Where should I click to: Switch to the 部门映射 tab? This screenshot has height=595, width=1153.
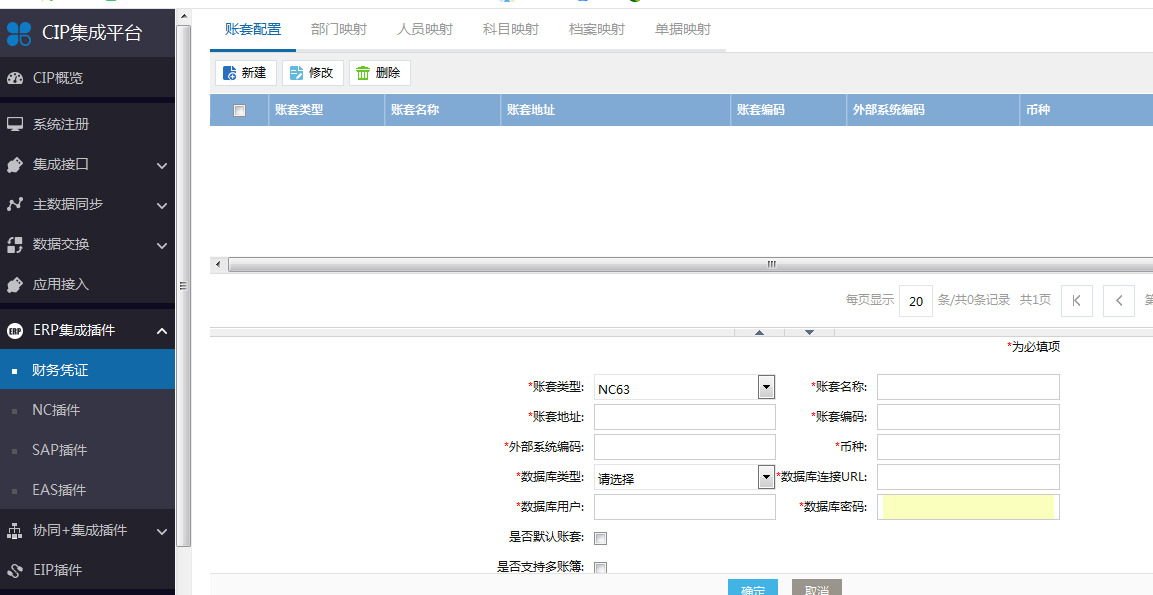(x=338, y=29)
